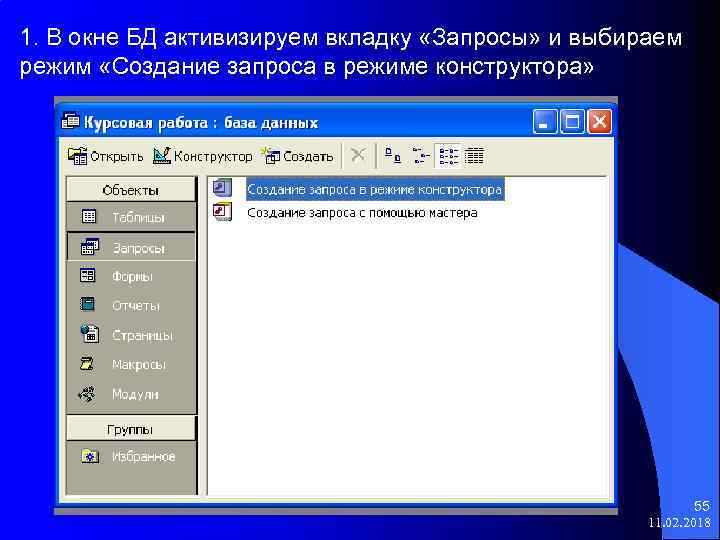Collapse the Объекты panel header
Viewport: 720px width, 540px height.
131,190
